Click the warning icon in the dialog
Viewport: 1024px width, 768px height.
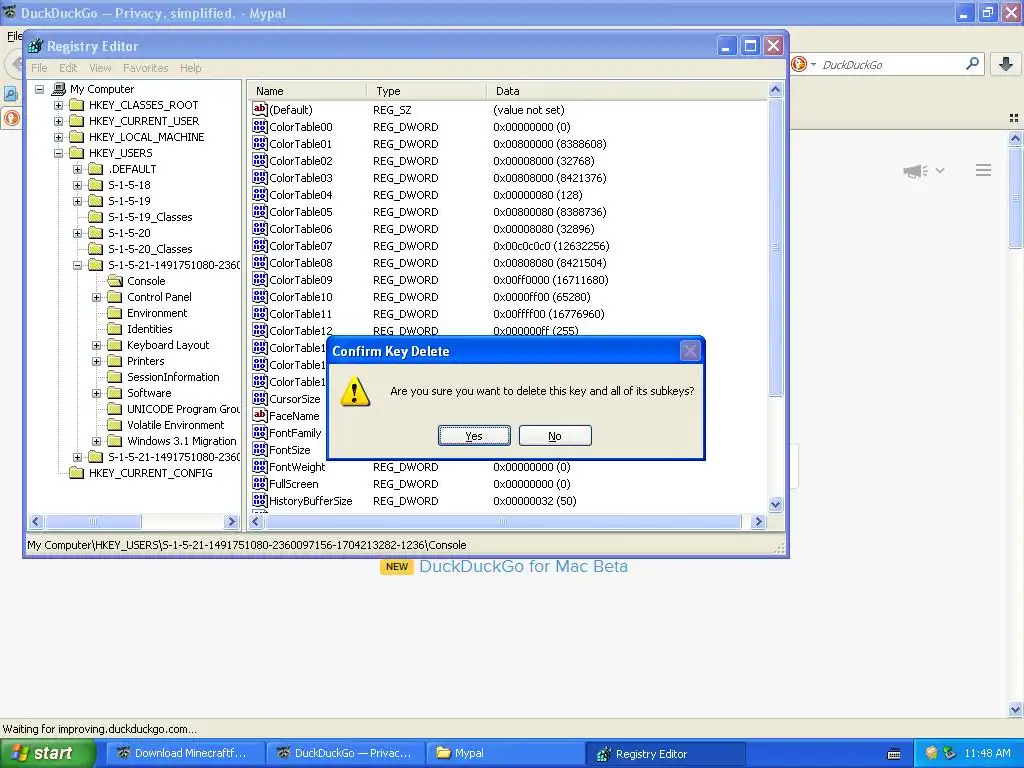tap(355, 391)
